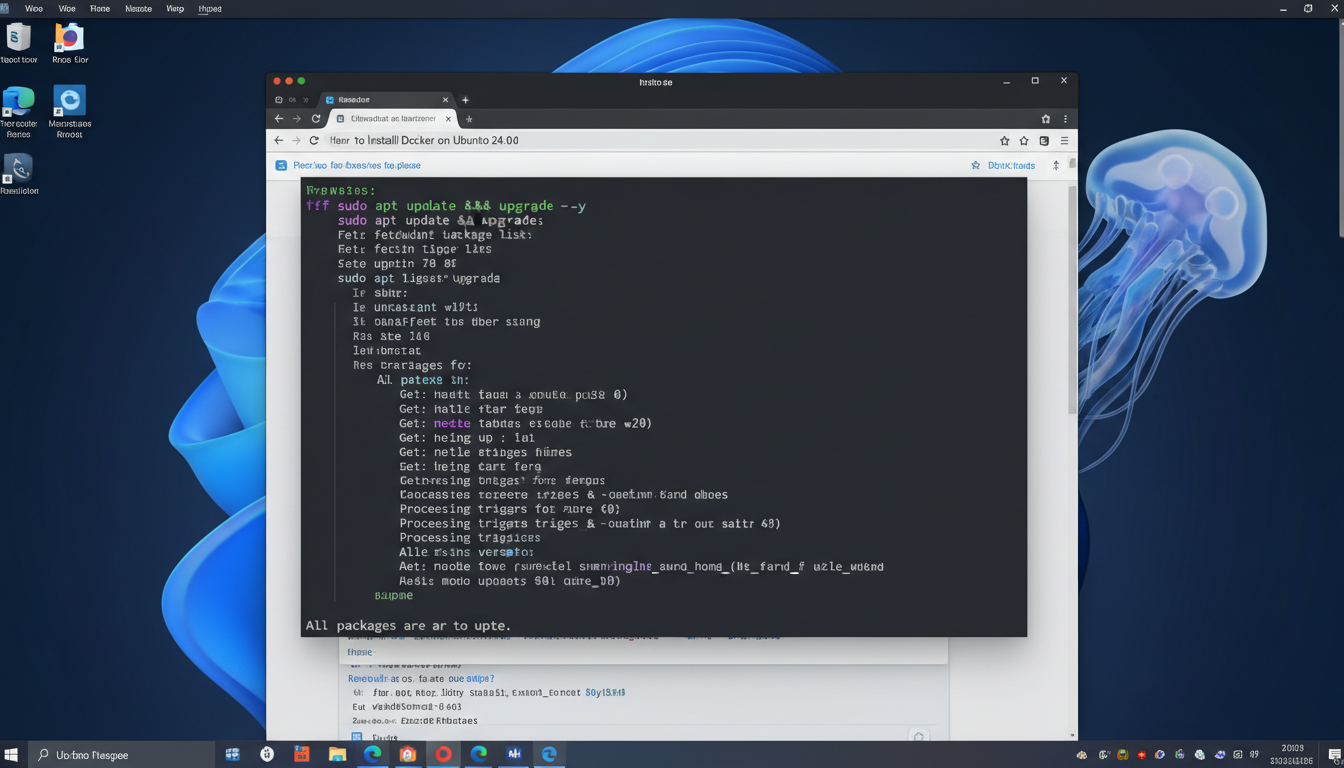Image resolution: width=1344 pixels, height=768 pixels.
Task: Open the first Edge icon in the taskbar
Action: tap(373, 755)
